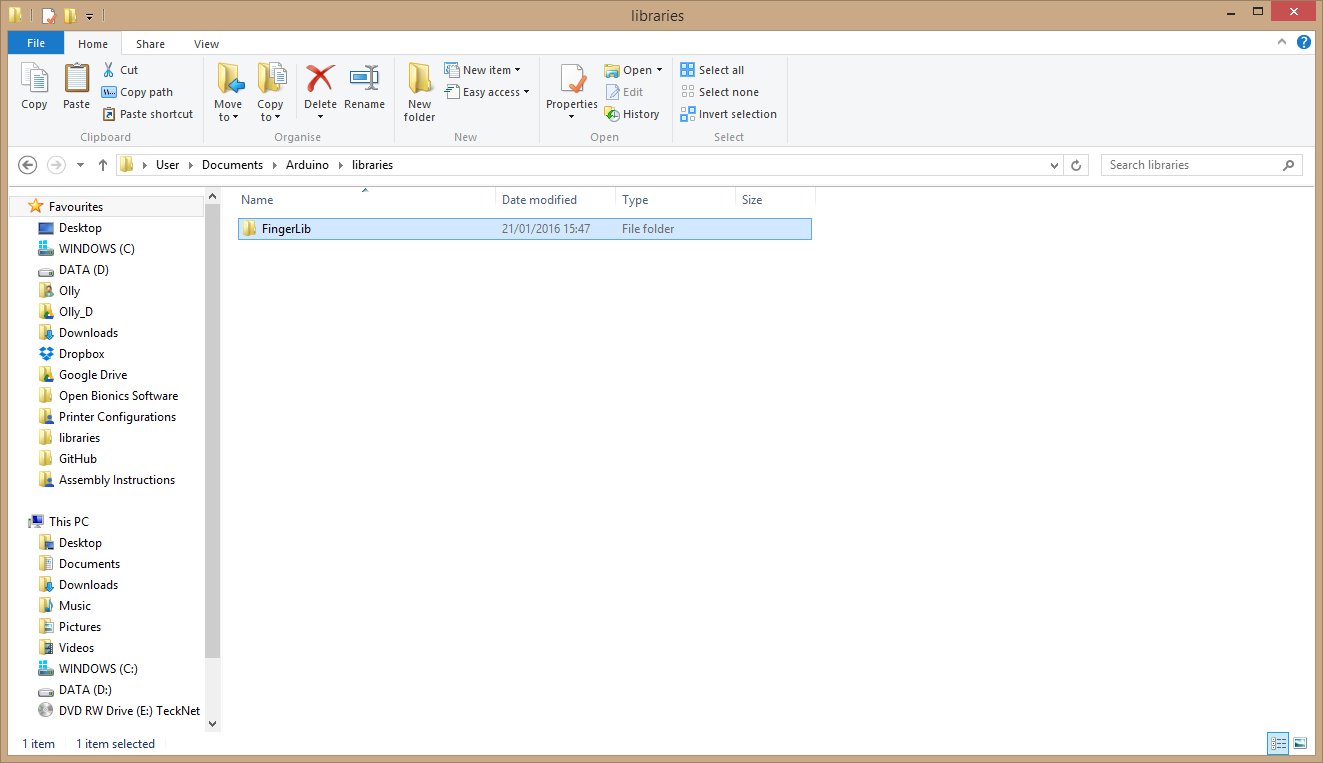
Task: Open Music under This PC
Action: (x=74, y=606)
